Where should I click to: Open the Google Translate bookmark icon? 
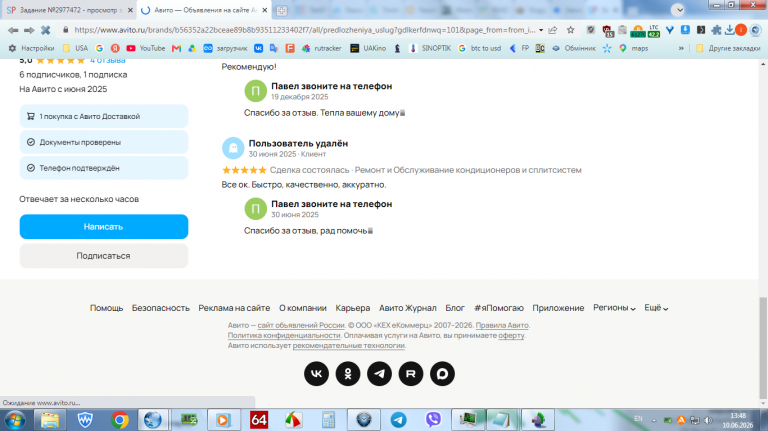coord(274,48)
